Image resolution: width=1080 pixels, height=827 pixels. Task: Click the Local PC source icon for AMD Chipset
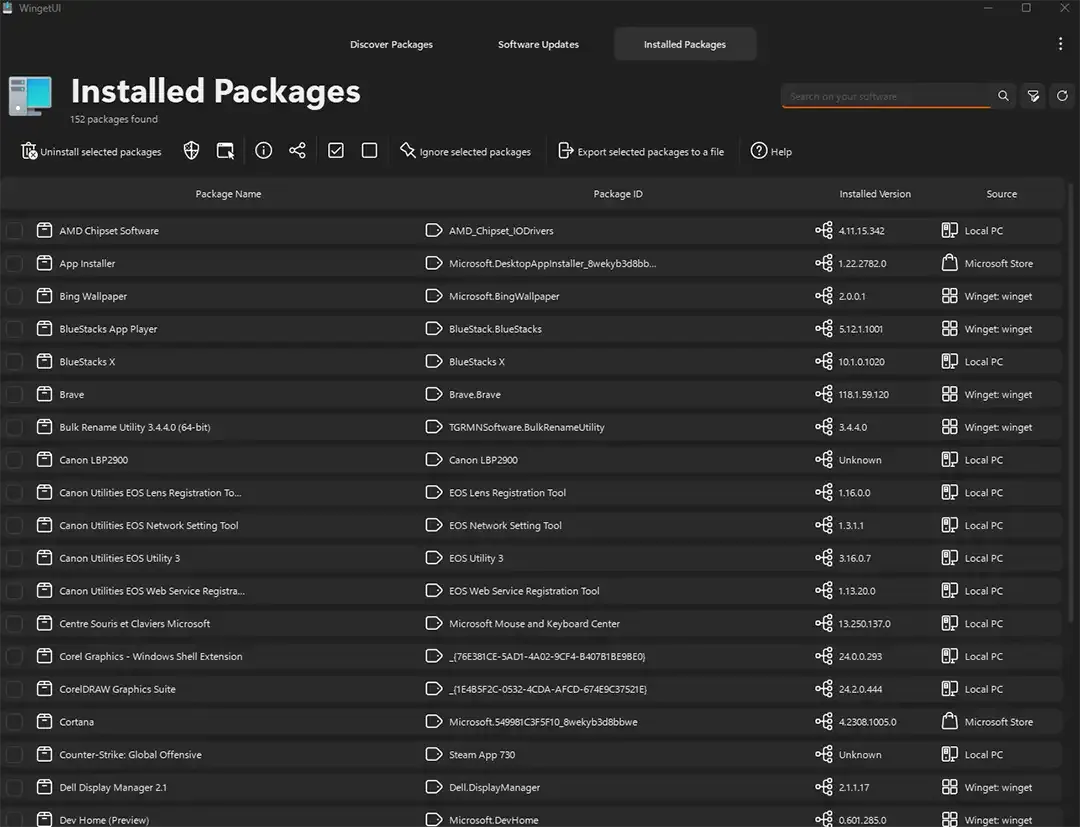coord(949,230)
